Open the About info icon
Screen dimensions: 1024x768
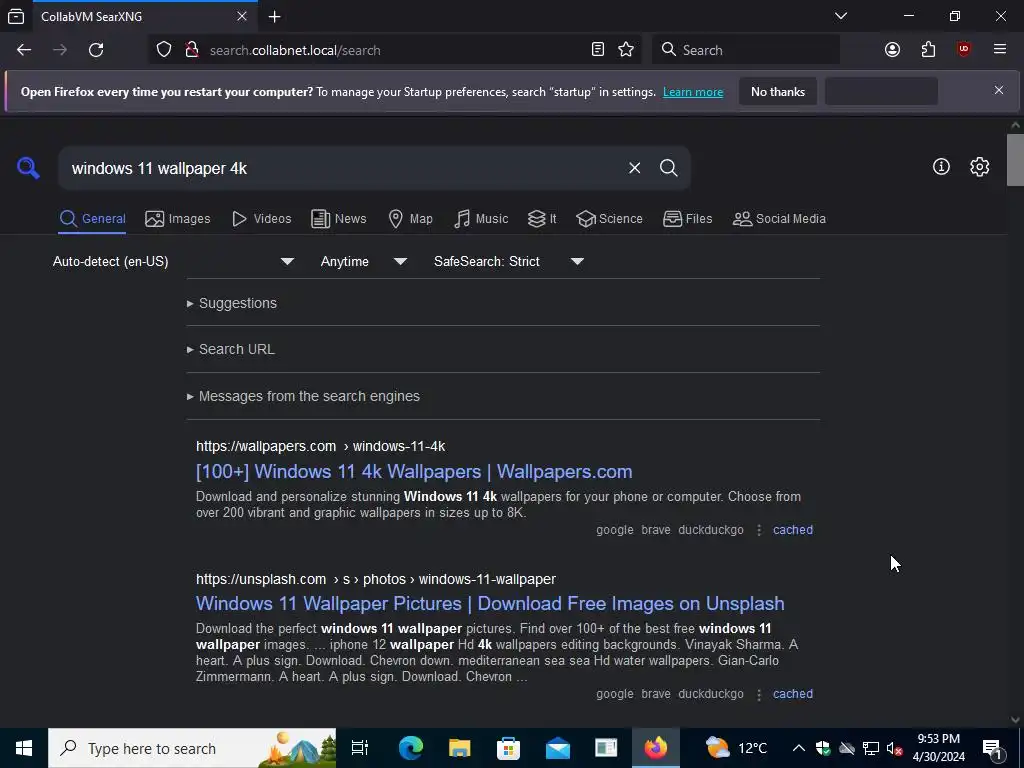(x=941, y=167)
